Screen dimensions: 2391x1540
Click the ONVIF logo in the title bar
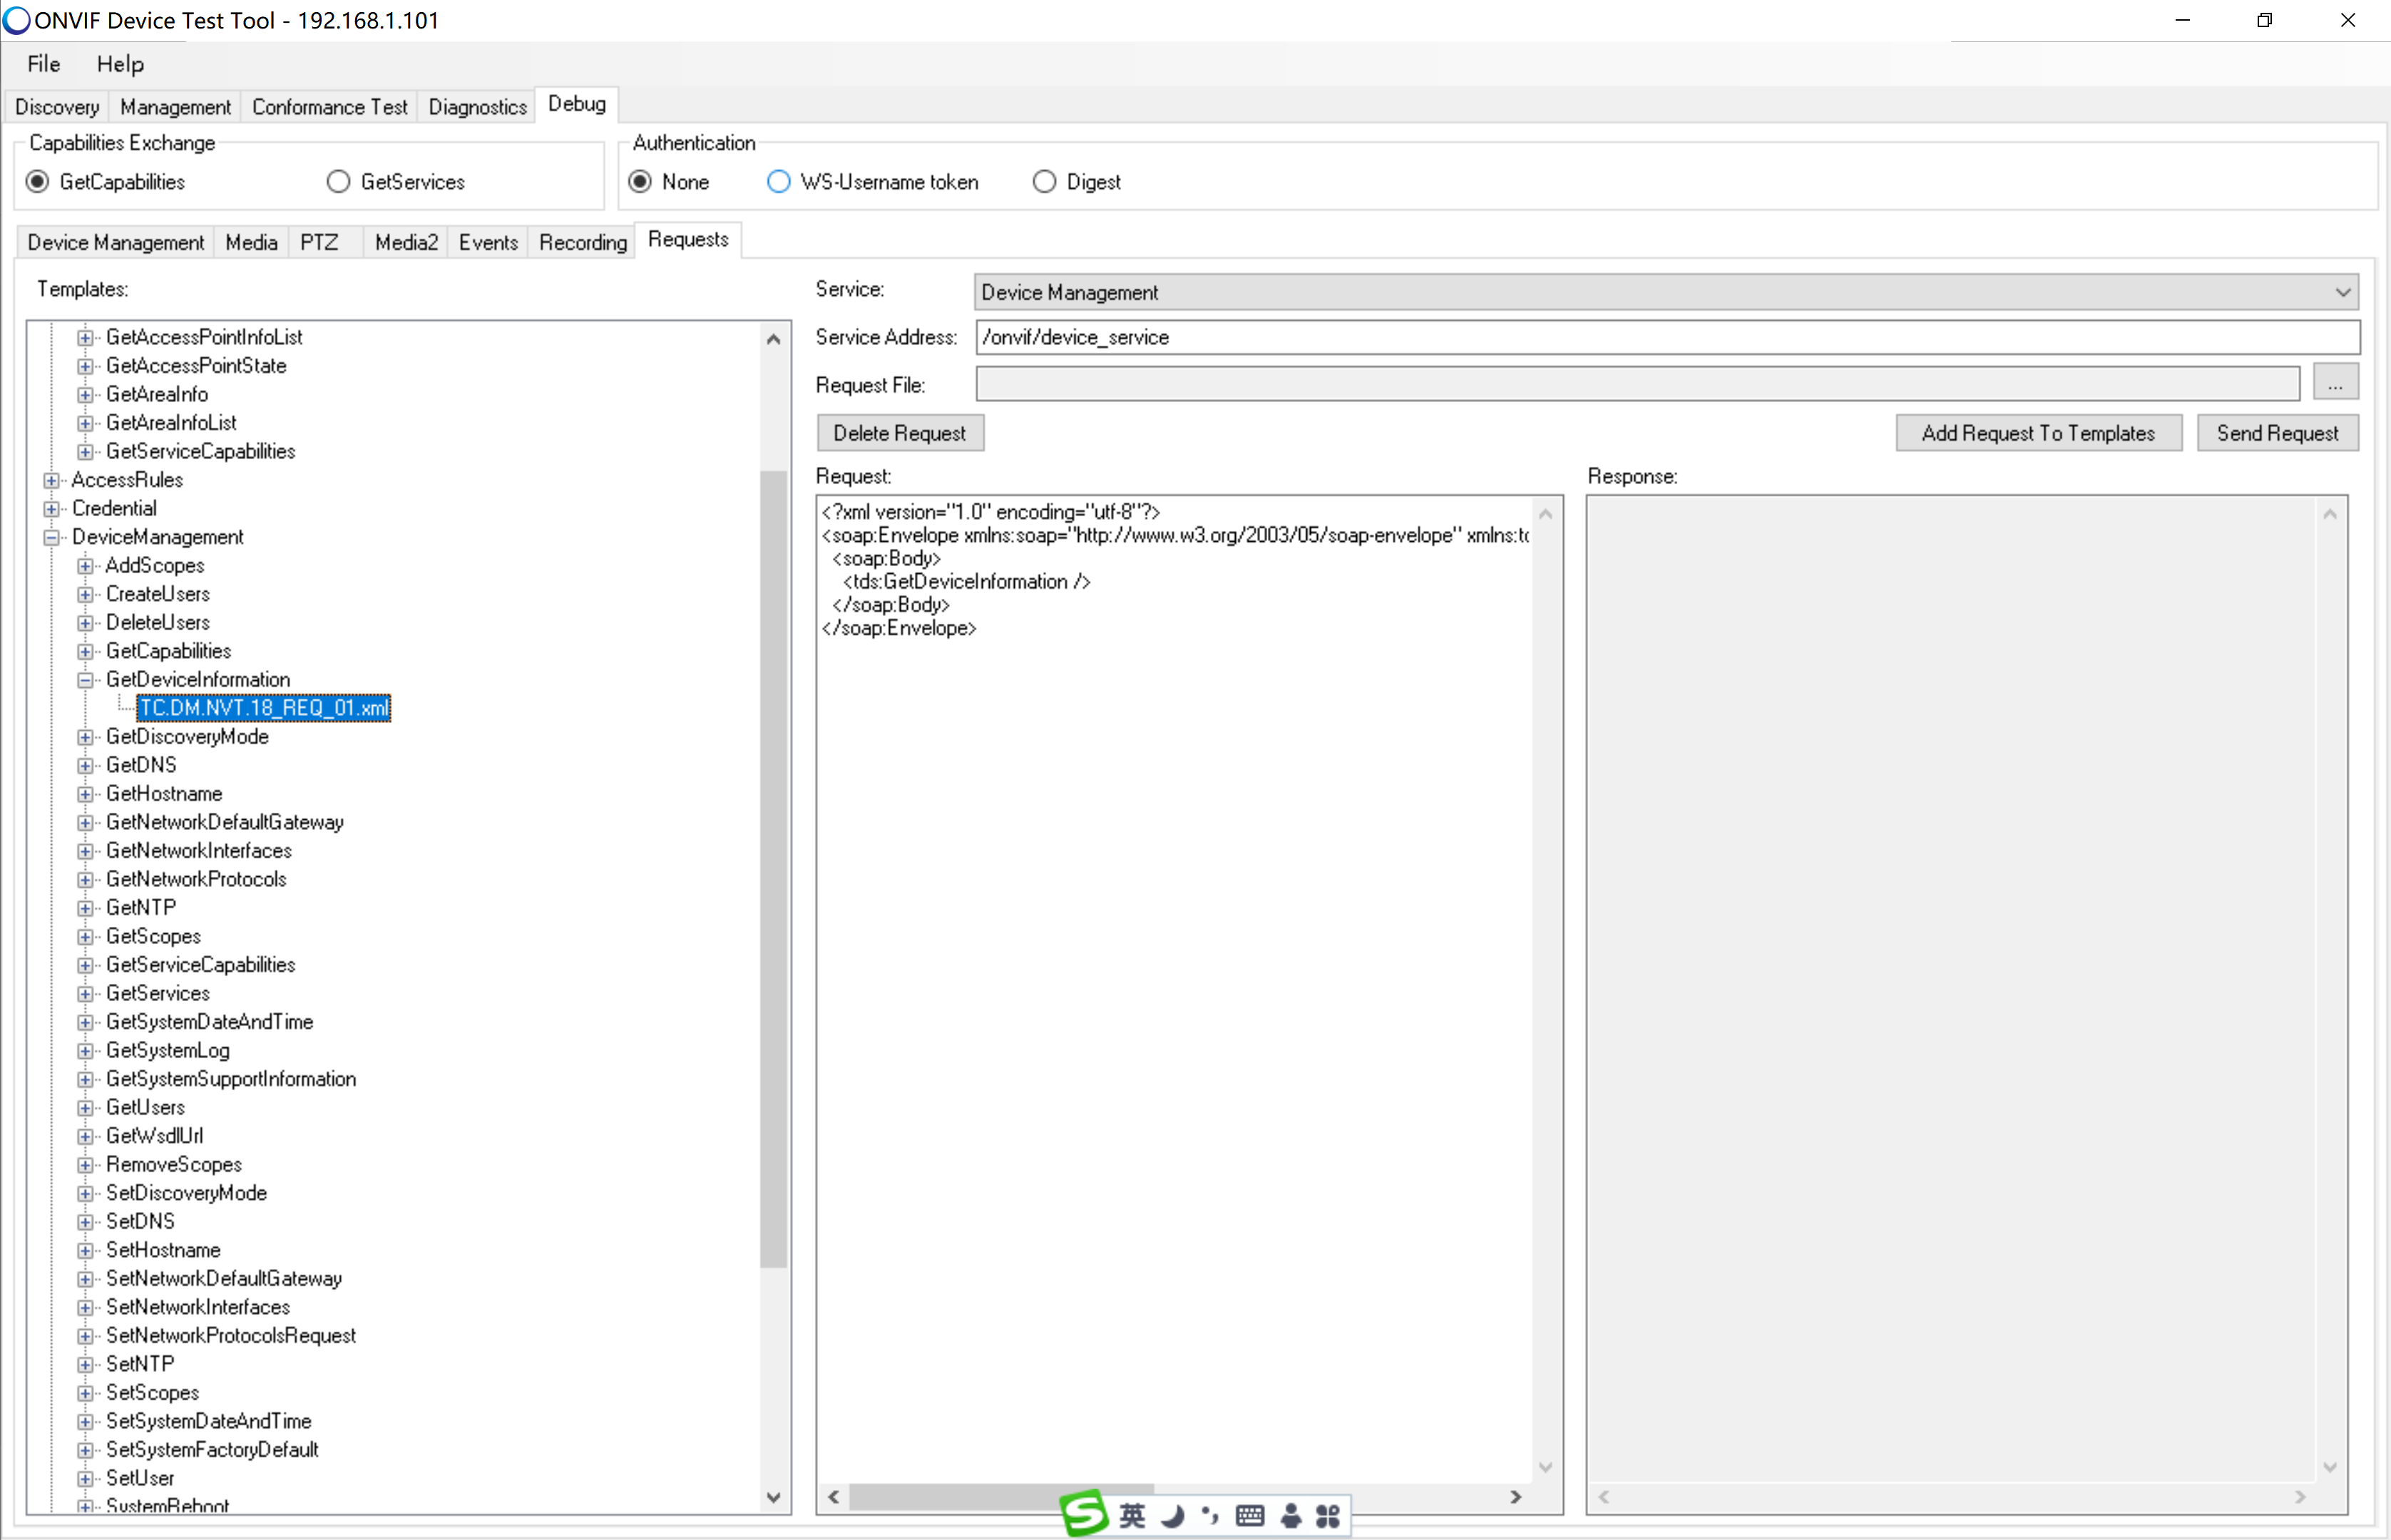tap(16, 19)
